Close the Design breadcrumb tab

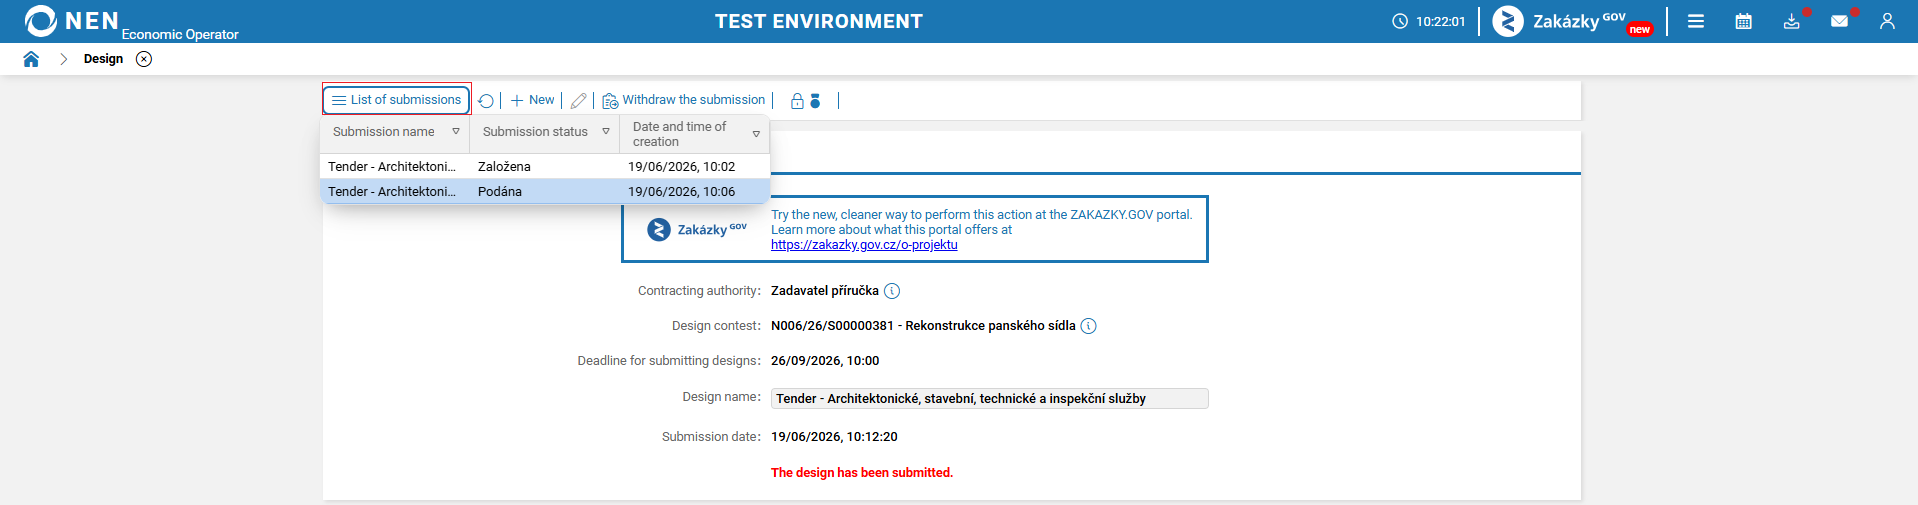(144, 59)
